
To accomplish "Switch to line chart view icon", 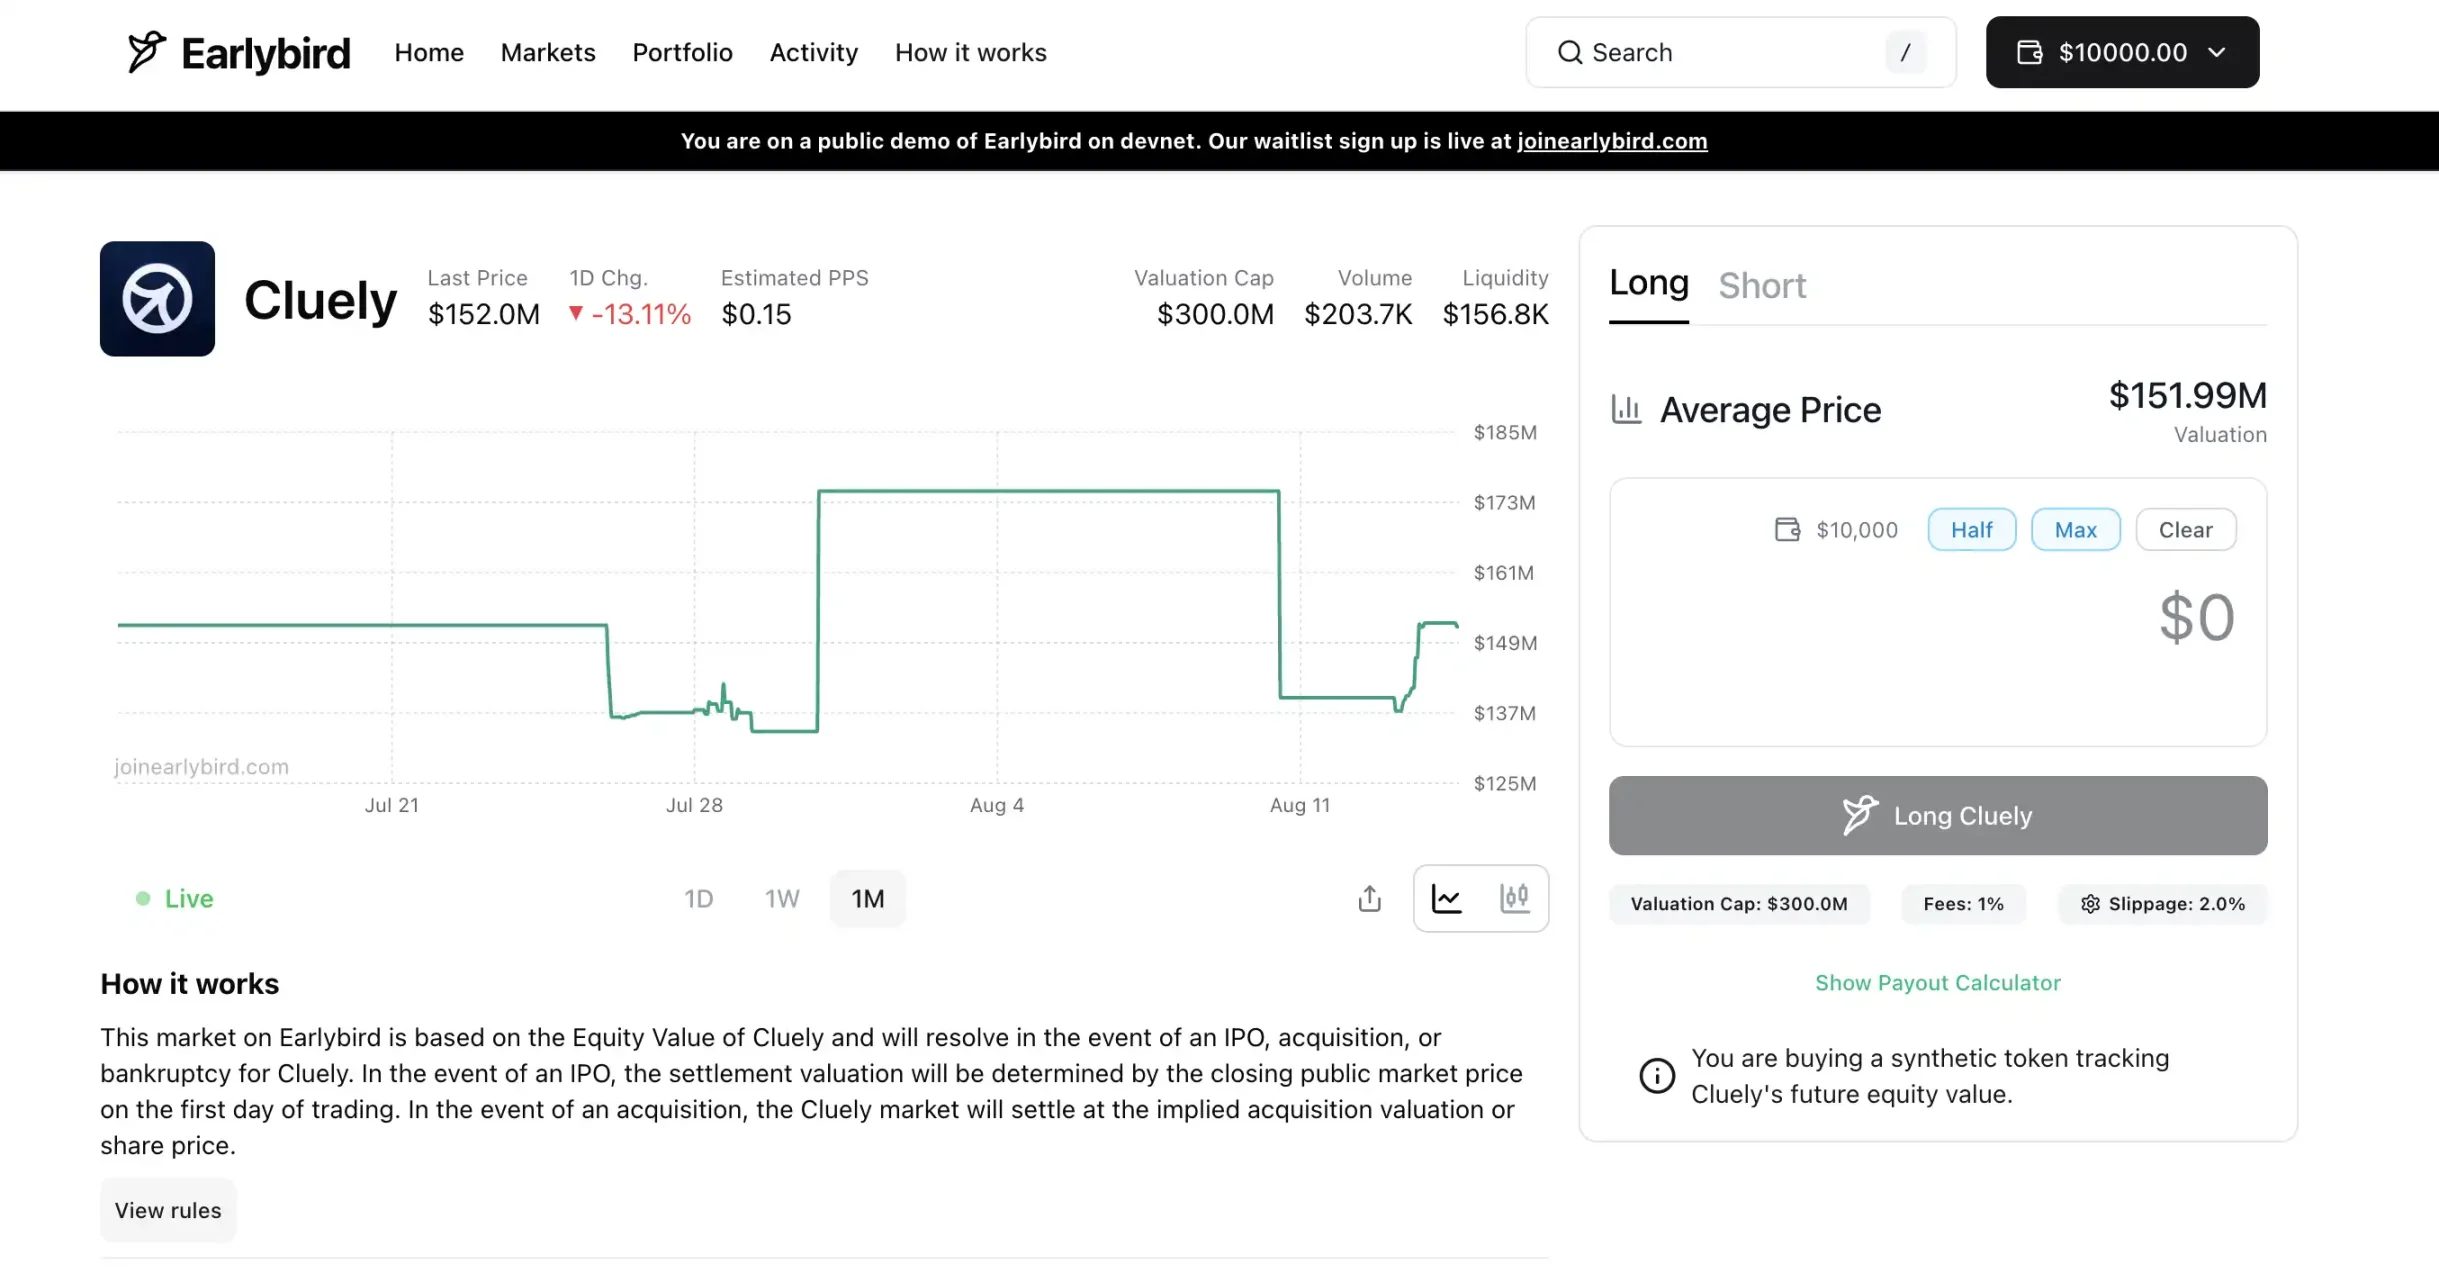I will 1447,898.
